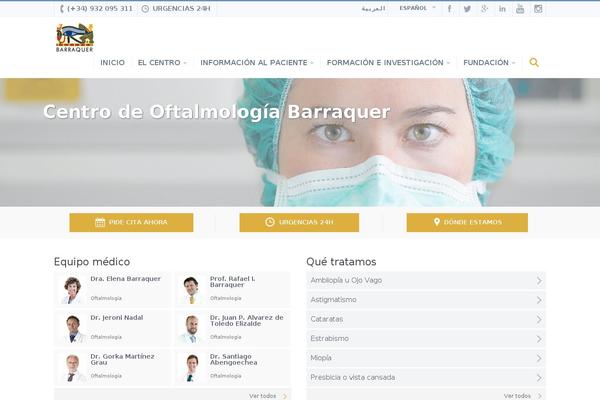600x400 pixels.
Task: Click the clock icon beside Urgencias 24H
Action: [x=145, y=8]
